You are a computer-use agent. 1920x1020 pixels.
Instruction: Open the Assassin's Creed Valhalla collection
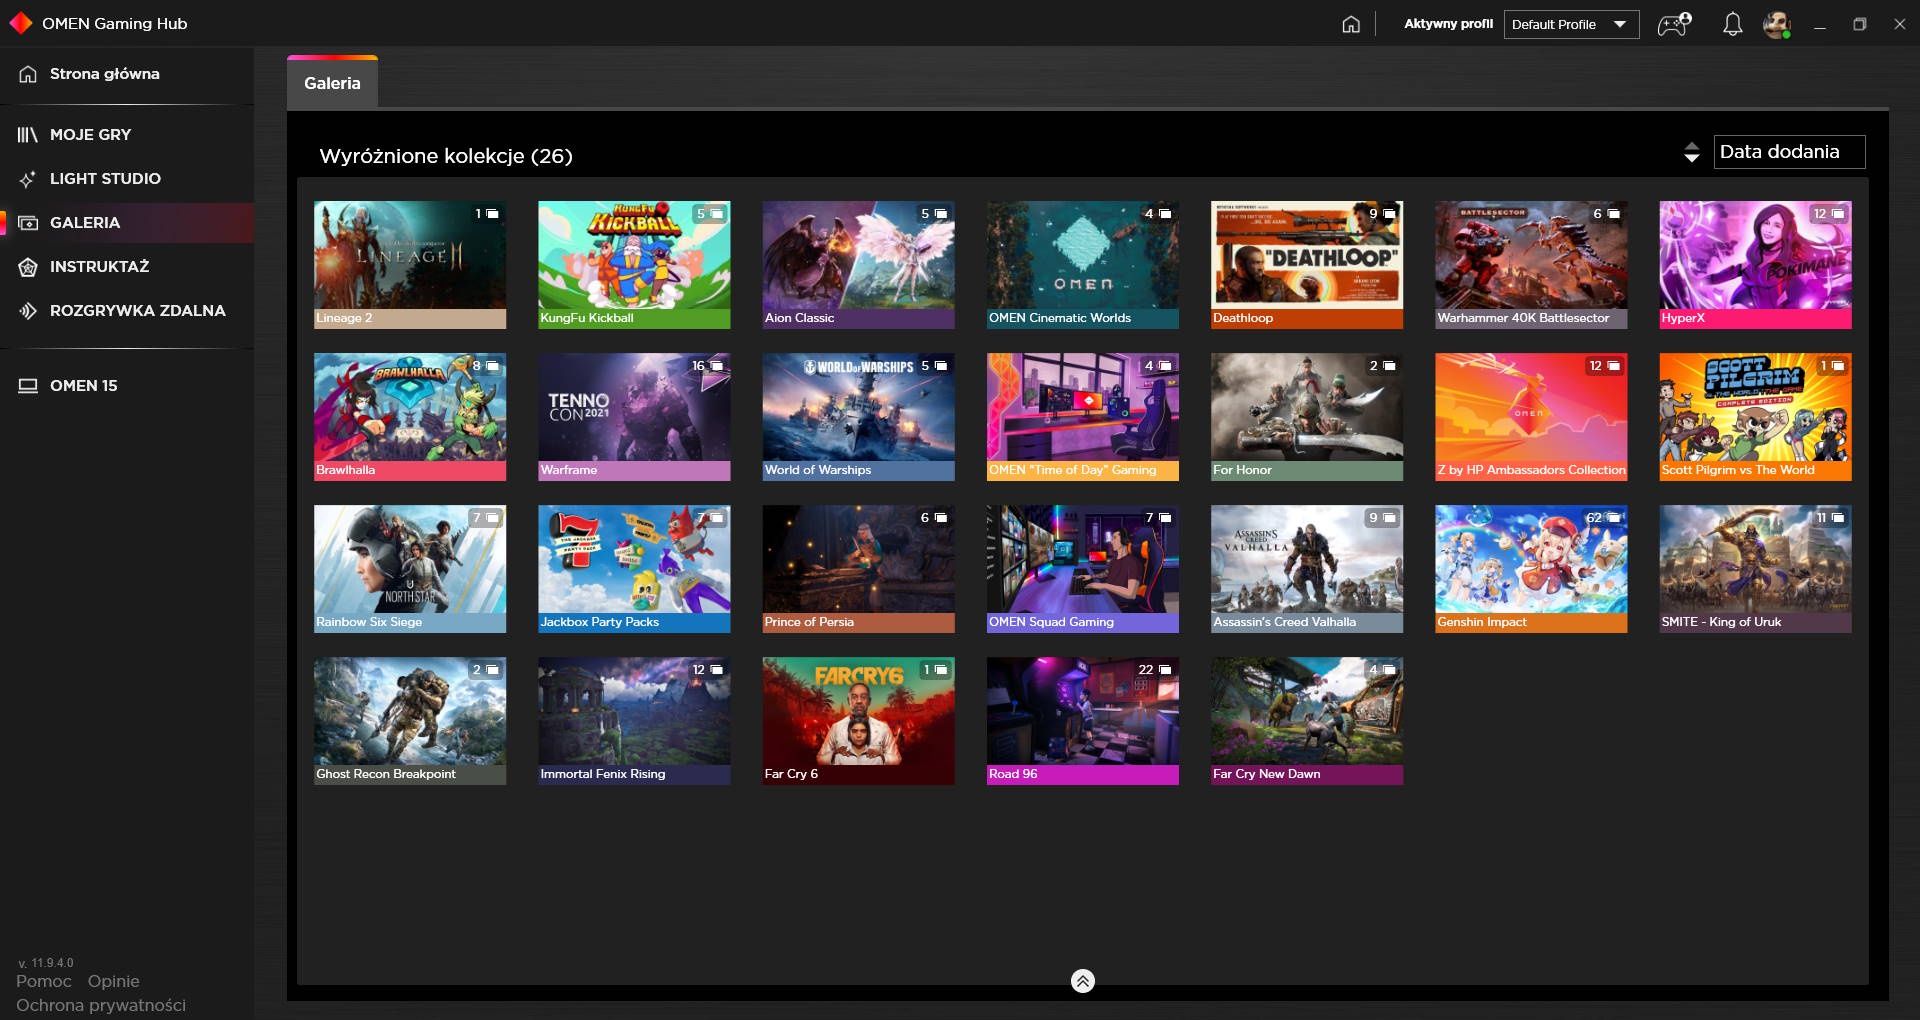coord(1307,569)
